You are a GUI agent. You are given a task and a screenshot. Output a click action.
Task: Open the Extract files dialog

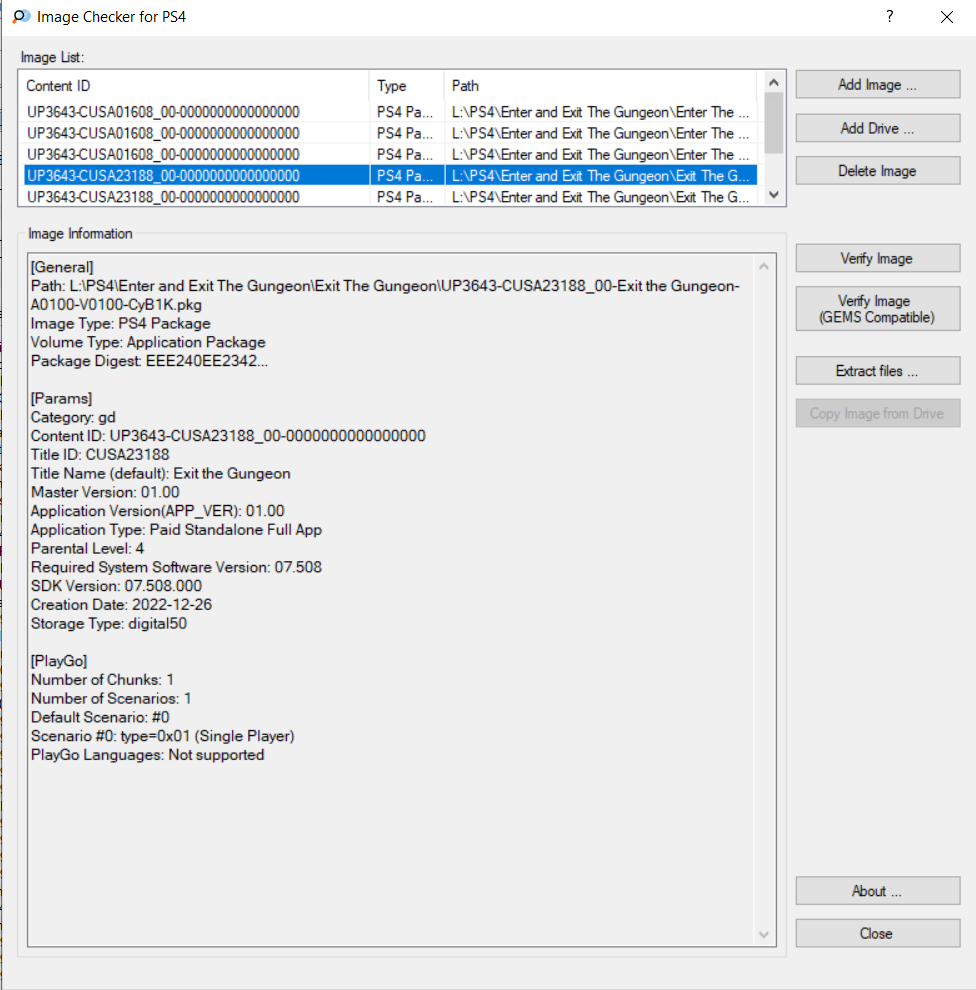(x=877, y=371)
